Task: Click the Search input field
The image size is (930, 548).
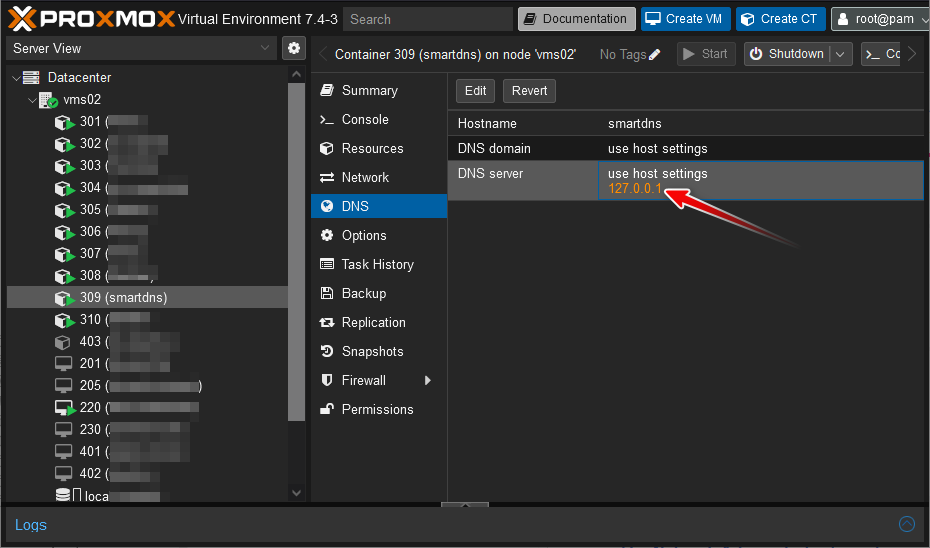Action: (x=427, y=19)
